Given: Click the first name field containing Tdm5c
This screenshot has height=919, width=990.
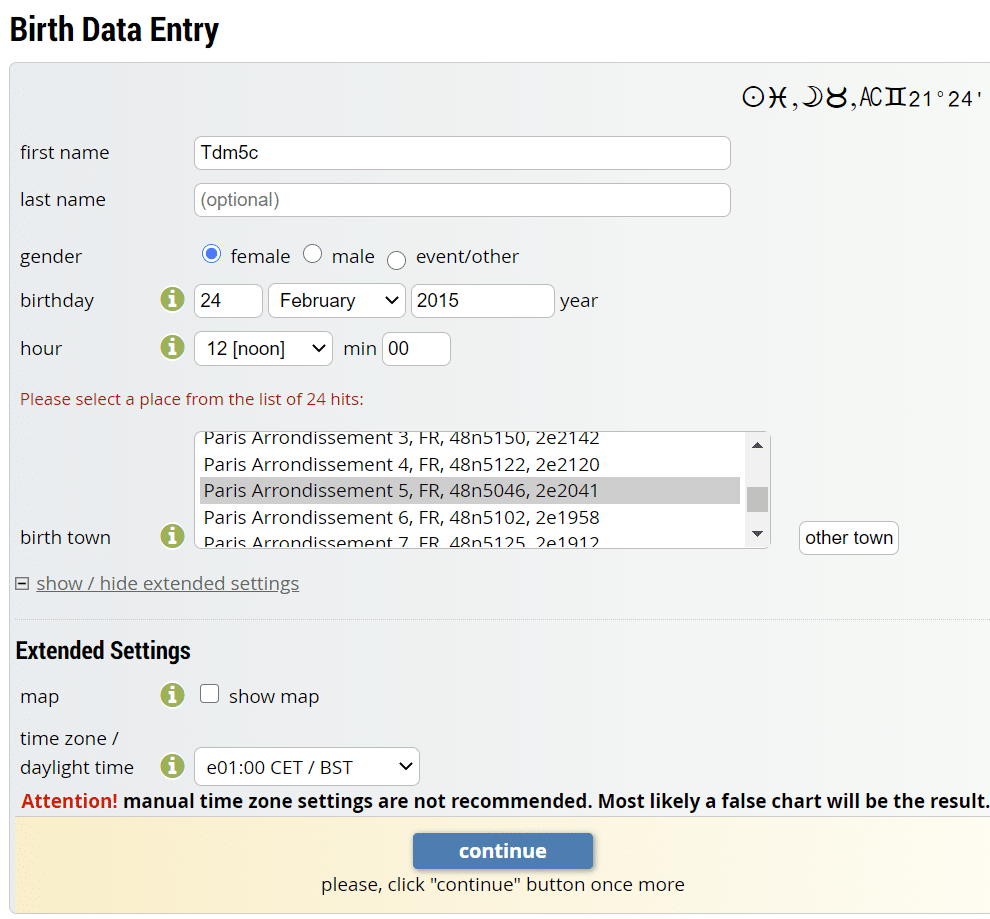Looking at the screenshot, I should click(x=462, y=153).
